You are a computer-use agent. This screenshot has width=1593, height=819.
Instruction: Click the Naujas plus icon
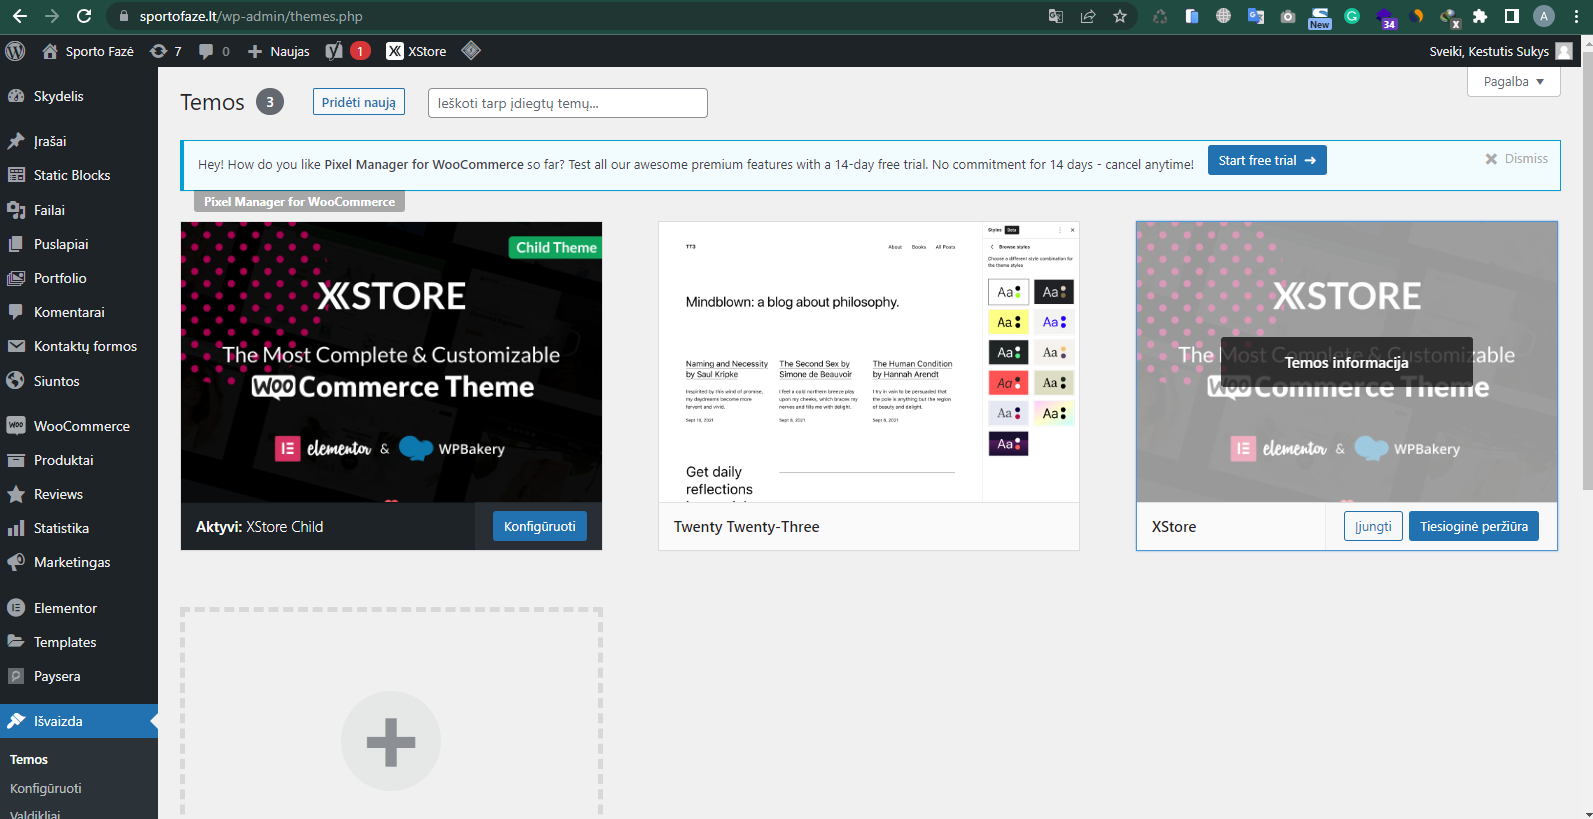click(255, 51)
